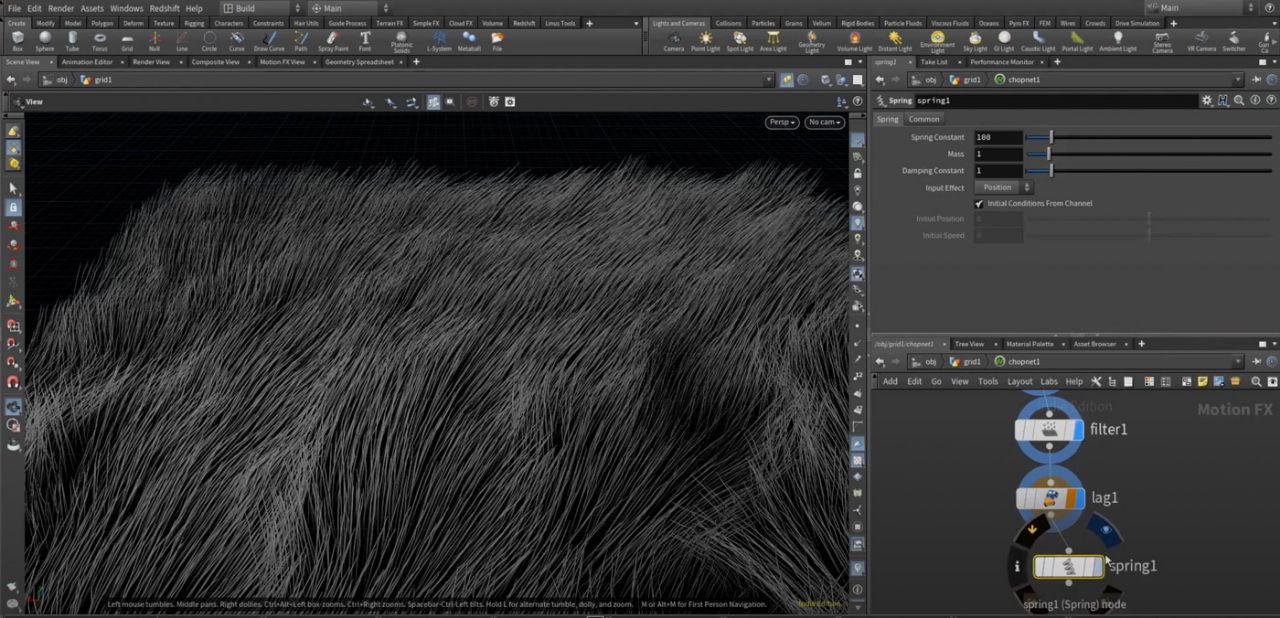1280x618 pixels.
Task: Expand the scene view path dropdown arrow
Action: pyautogui.click(x=769, y=80)
